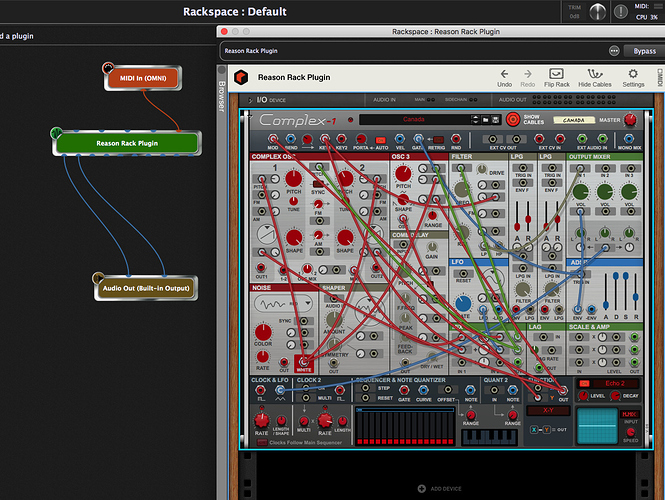This screenshot has height=500, width=665.
Task: Toggle Clocks Follow Main Sequencer
Action: tap(263, 442)
